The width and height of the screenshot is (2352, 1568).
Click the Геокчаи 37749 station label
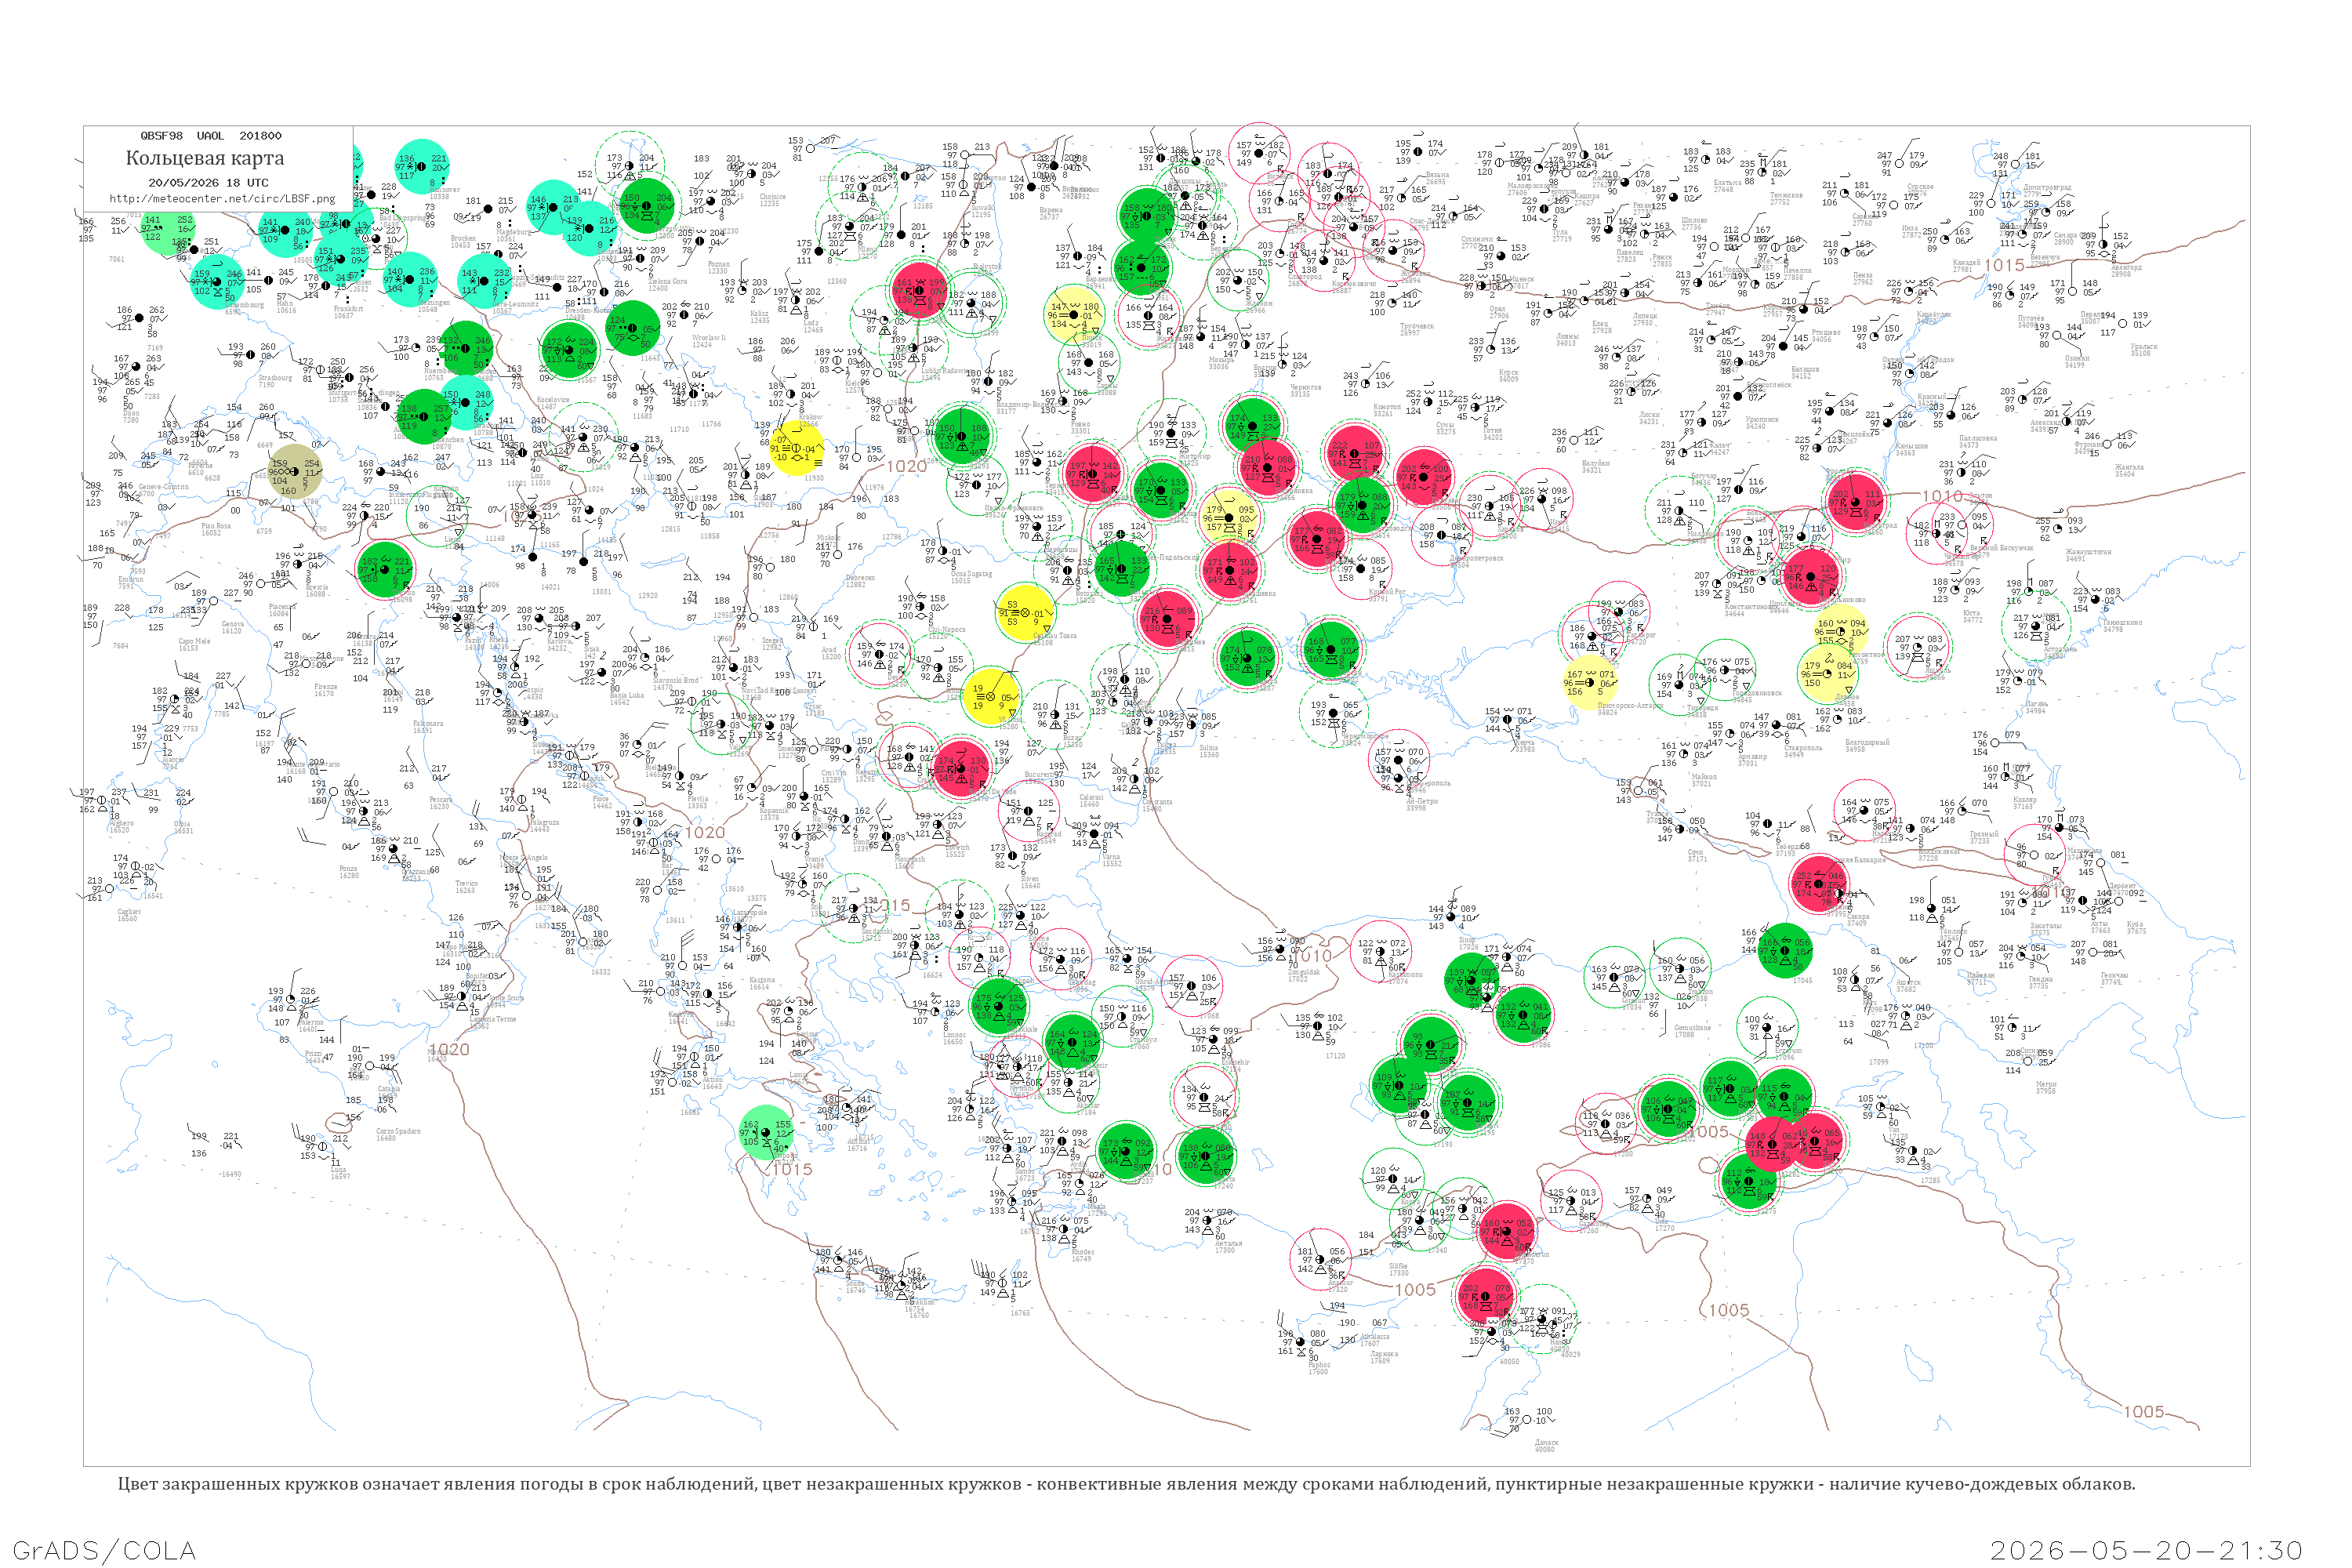2115,979
